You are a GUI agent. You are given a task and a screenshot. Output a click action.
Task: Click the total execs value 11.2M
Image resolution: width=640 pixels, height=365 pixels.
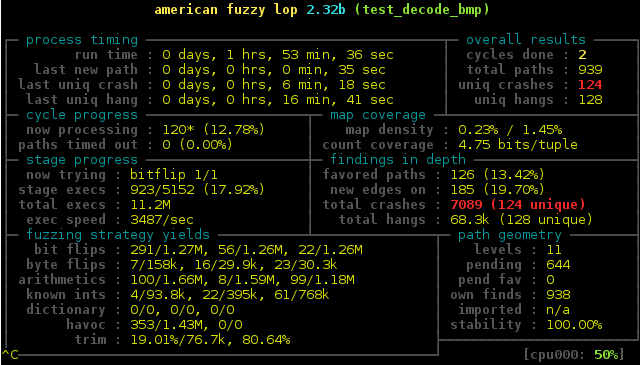(150, 205)
